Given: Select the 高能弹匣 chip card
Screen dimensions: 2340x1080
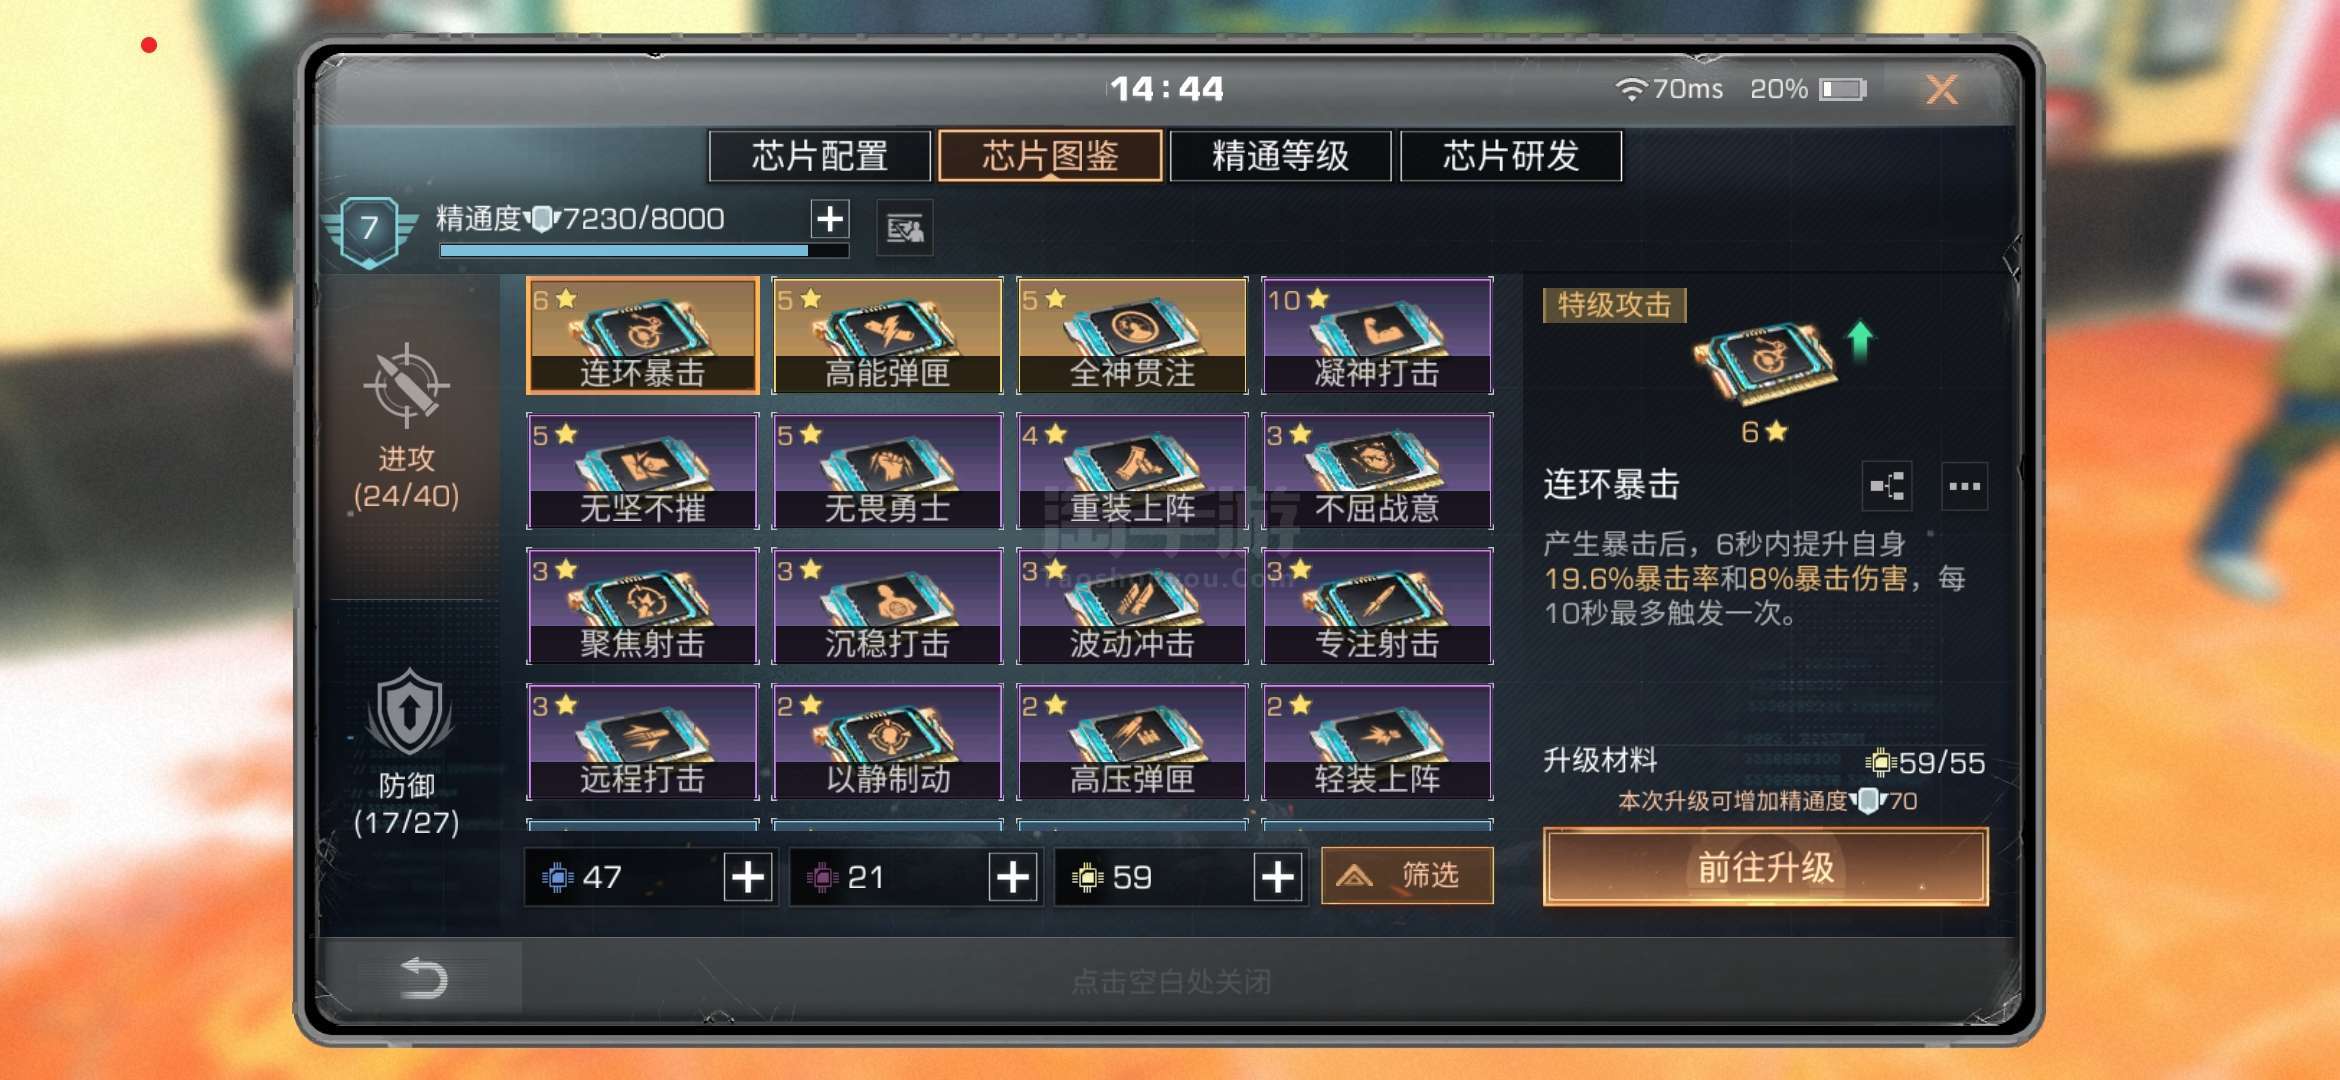Looking at the screenshot, I should (x=887, y=336).
